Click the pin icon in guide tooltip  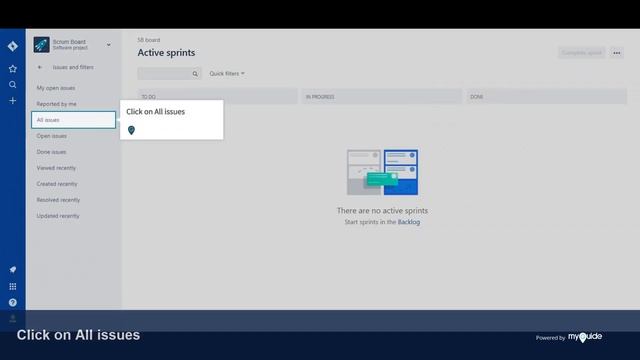131,130
